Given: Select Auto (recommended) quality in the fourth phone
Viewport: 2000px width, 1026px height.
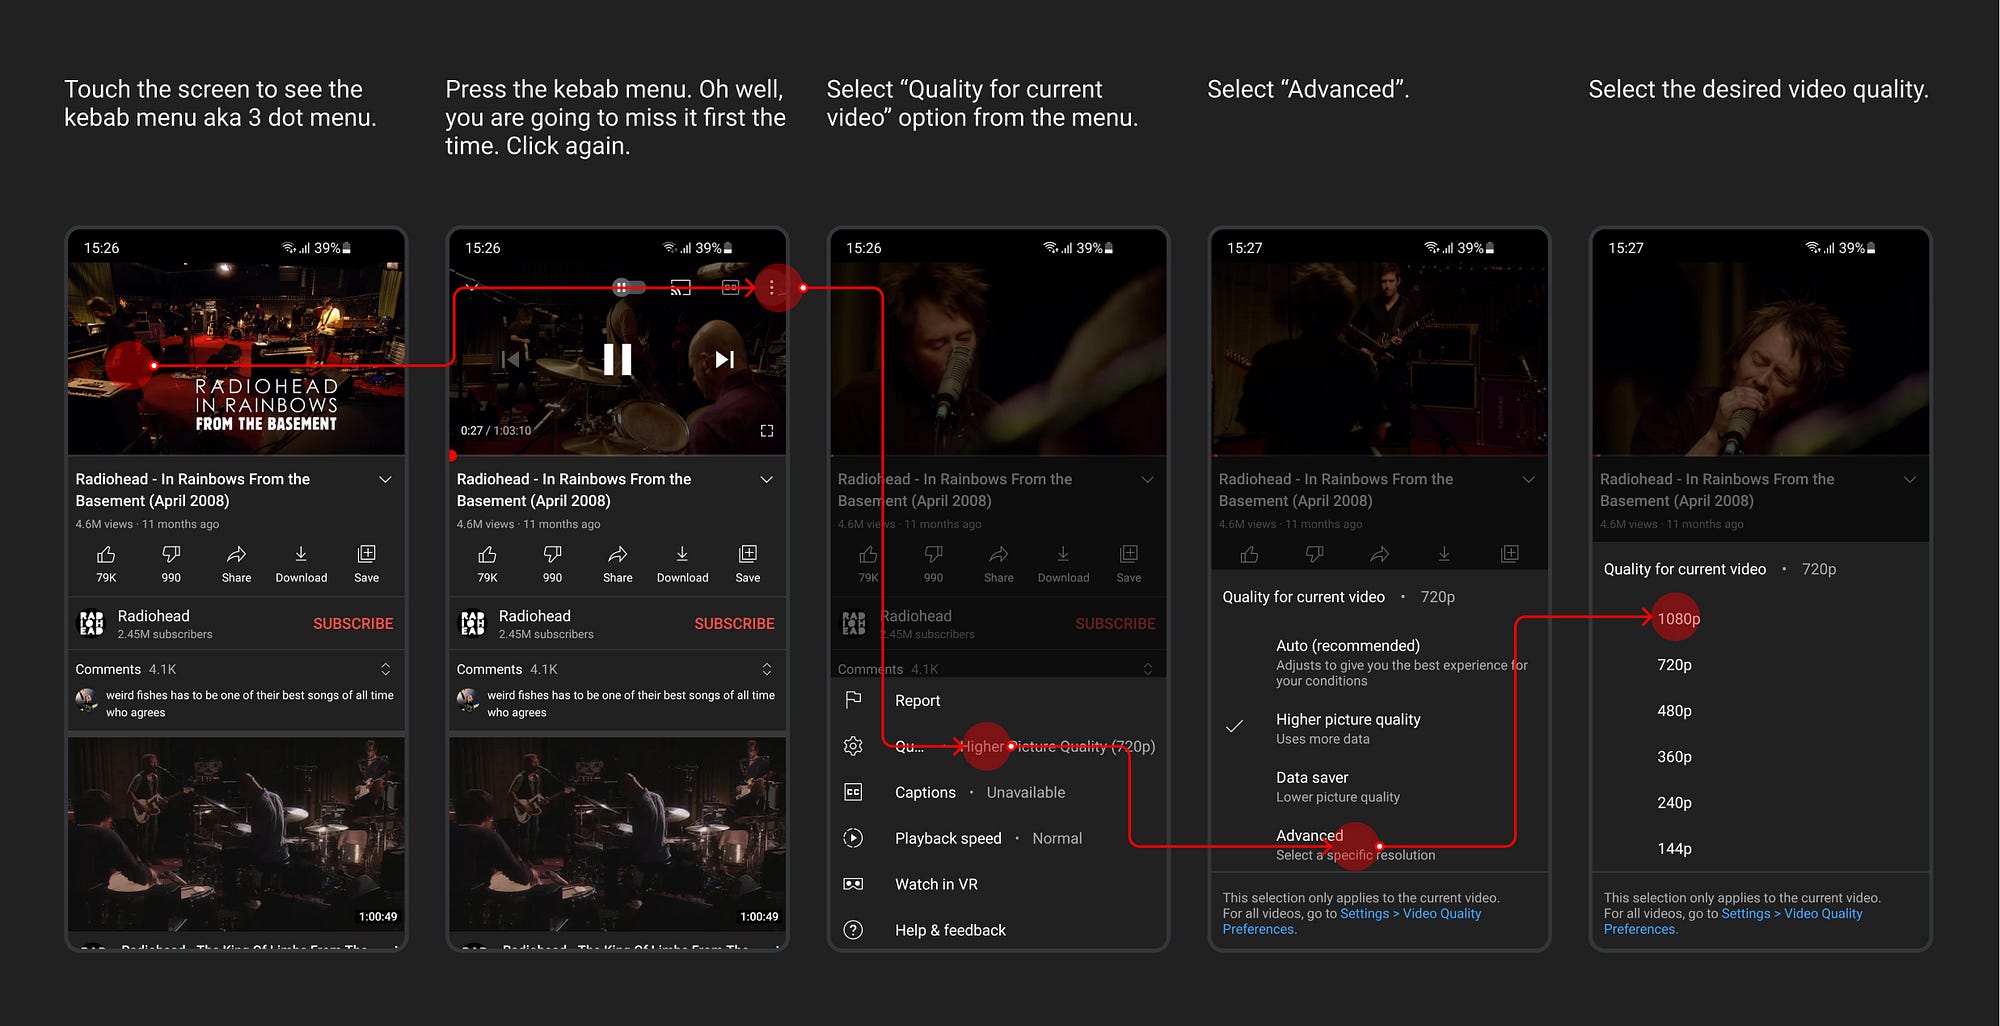Looking at the screenshot, I should [x=1379, y=662].
